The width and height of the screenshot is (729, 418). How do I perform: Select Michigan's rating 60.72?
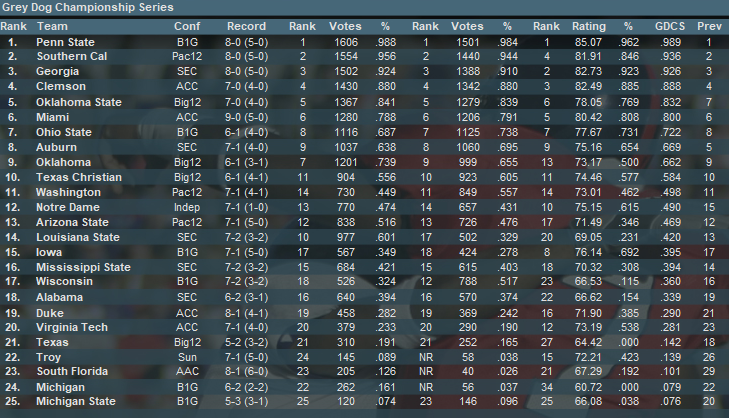point(588,387)
